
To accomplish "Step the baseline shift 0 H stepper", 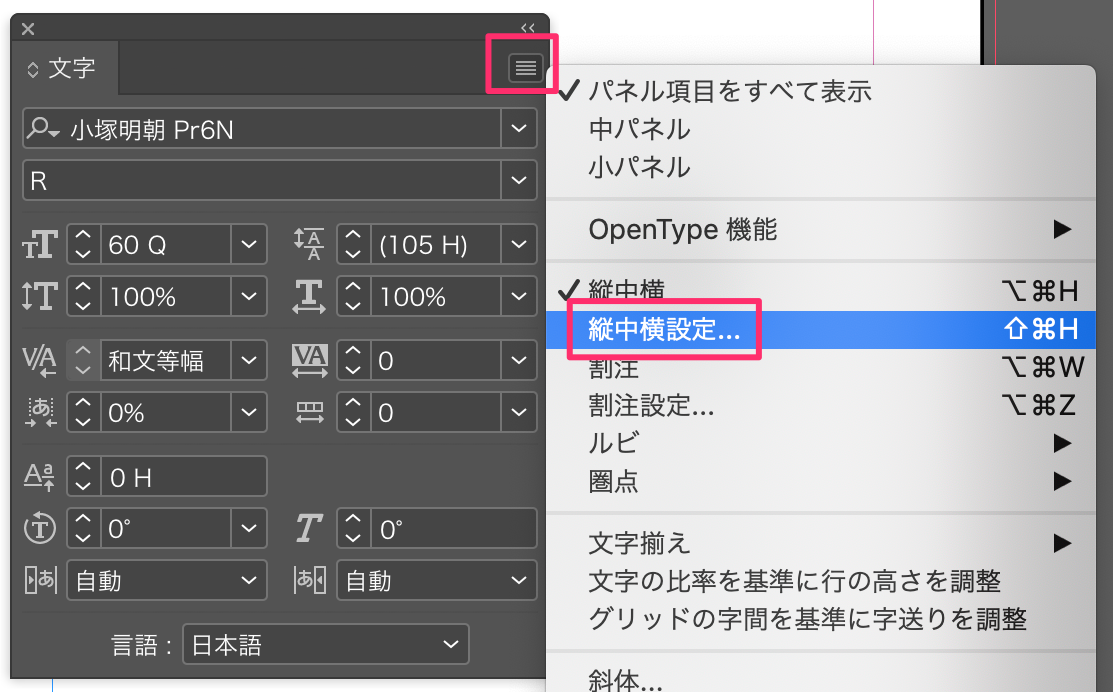I will 84,476.
